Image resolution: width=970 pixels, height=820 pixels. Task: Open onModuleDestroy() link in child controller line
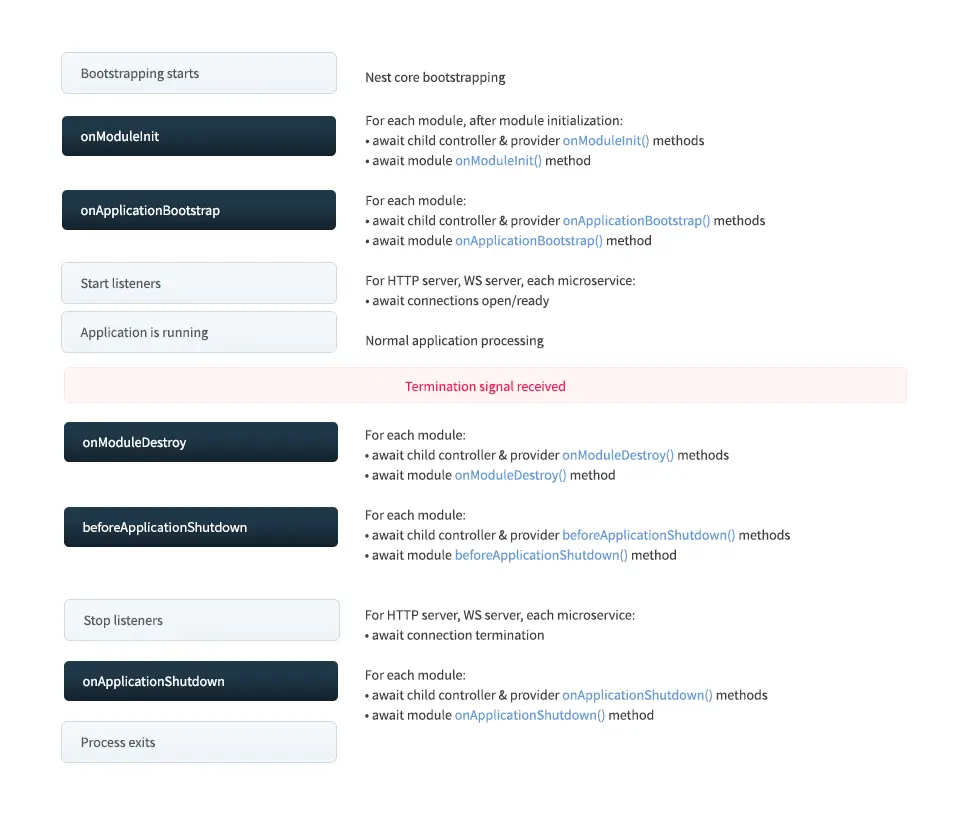618,455
